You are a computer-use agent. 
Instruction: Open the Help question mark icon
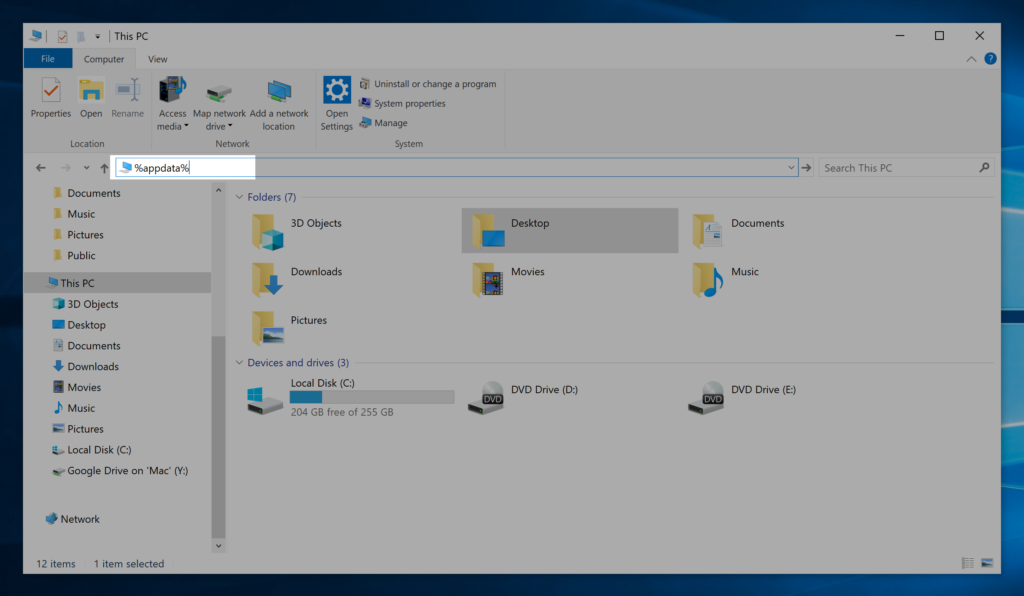point(990,59)
